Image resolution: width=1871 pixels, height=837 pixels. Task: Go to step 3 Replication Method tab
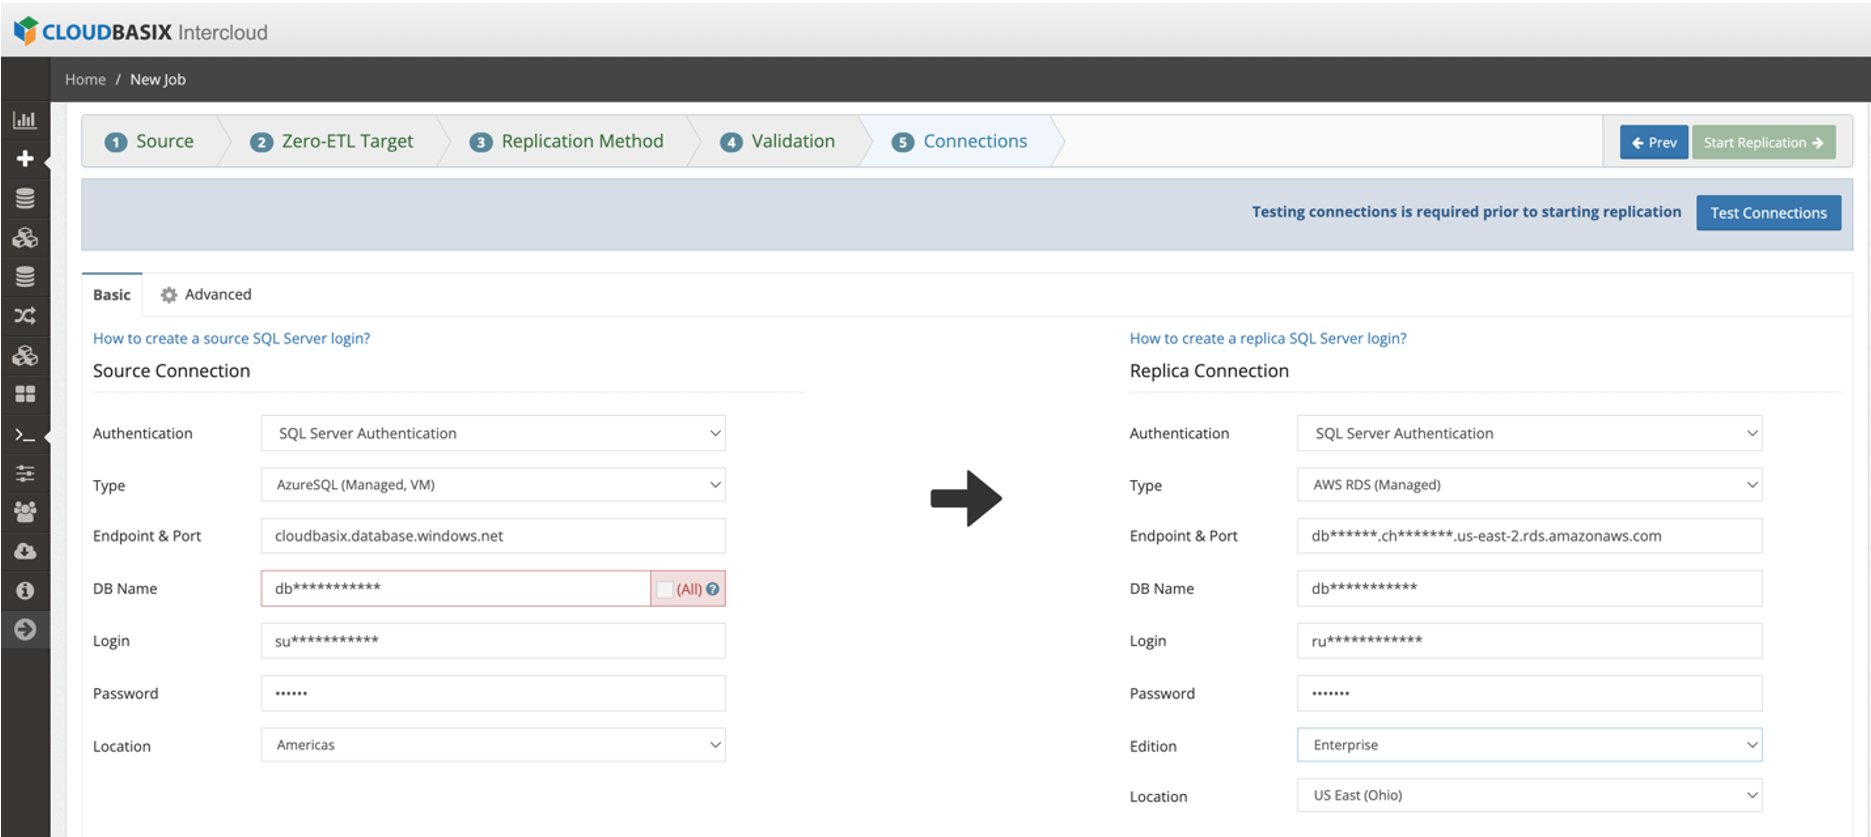coord(567,141)
